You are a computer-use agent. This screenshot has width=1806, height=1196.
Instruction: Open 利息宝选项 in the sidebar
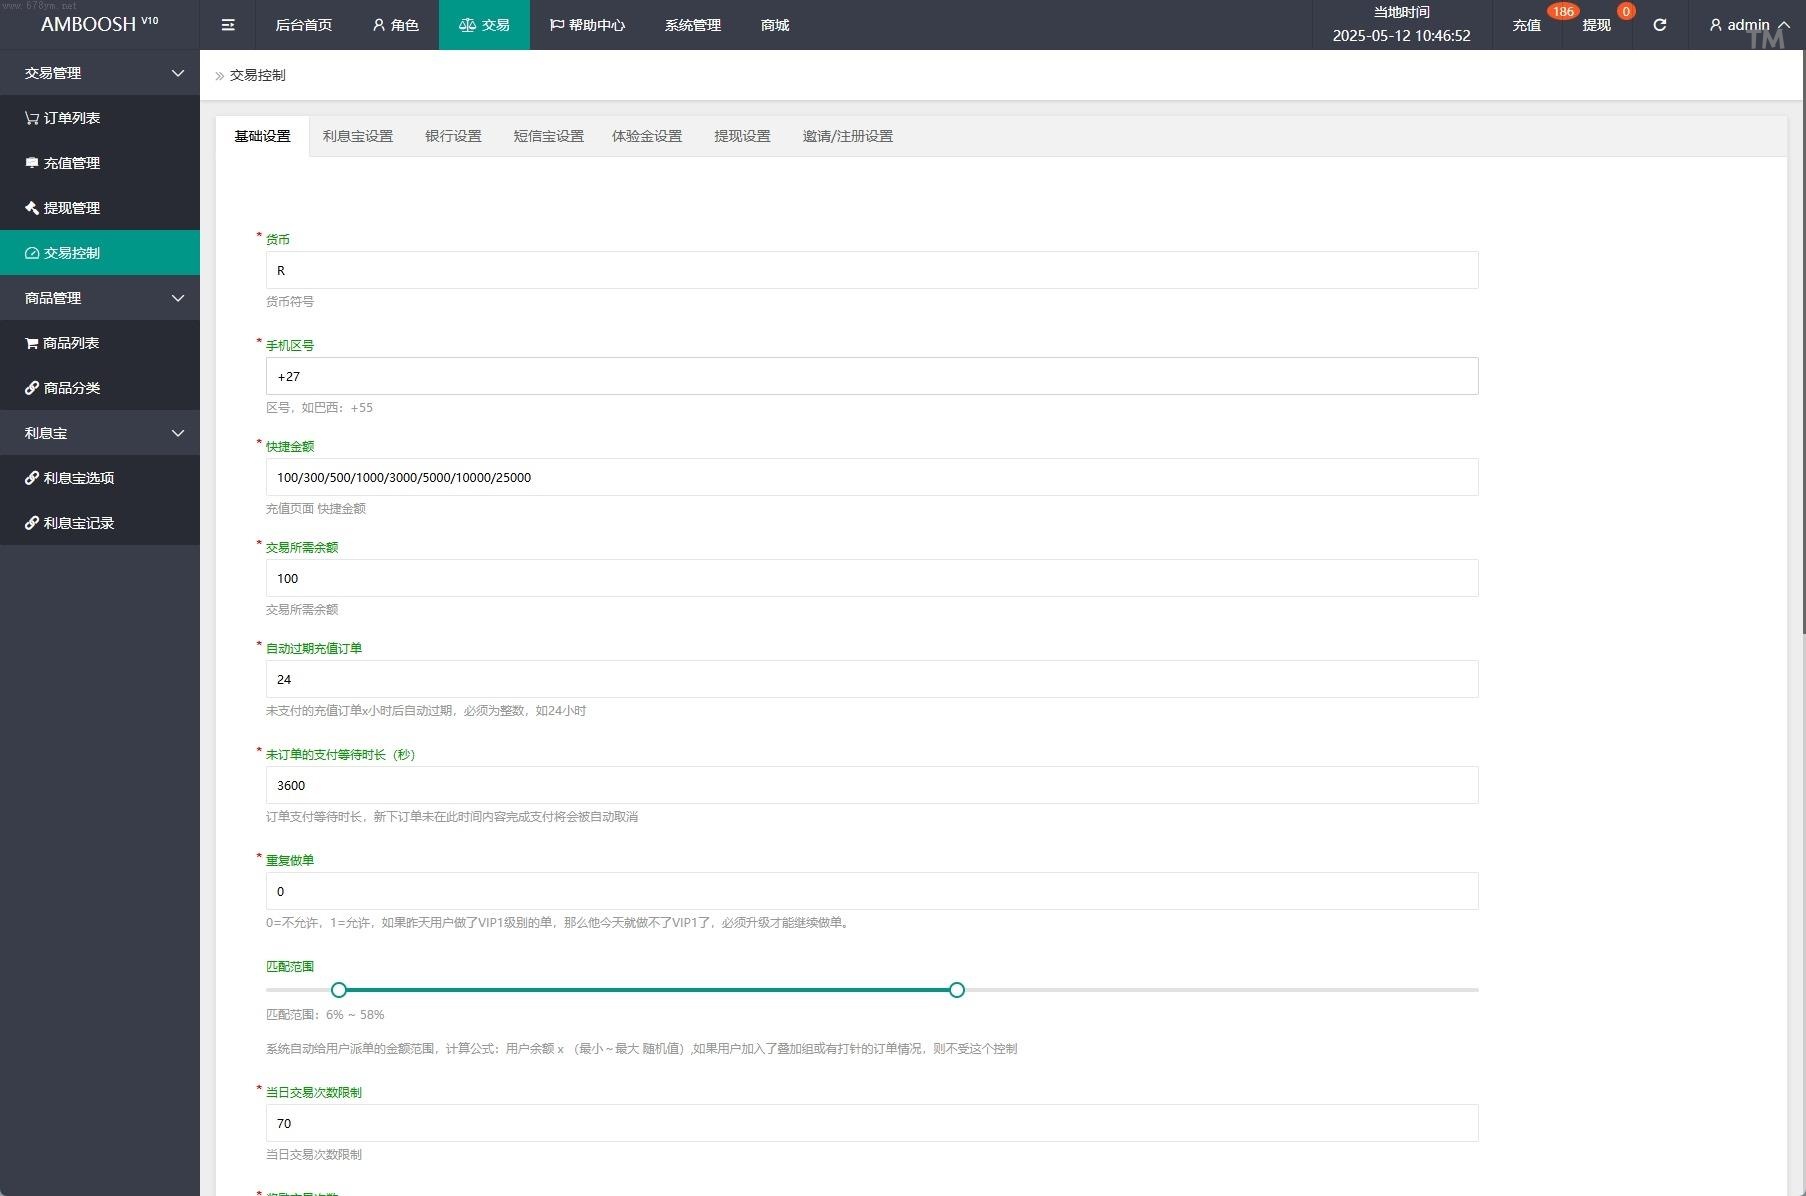tap(70, 478)
